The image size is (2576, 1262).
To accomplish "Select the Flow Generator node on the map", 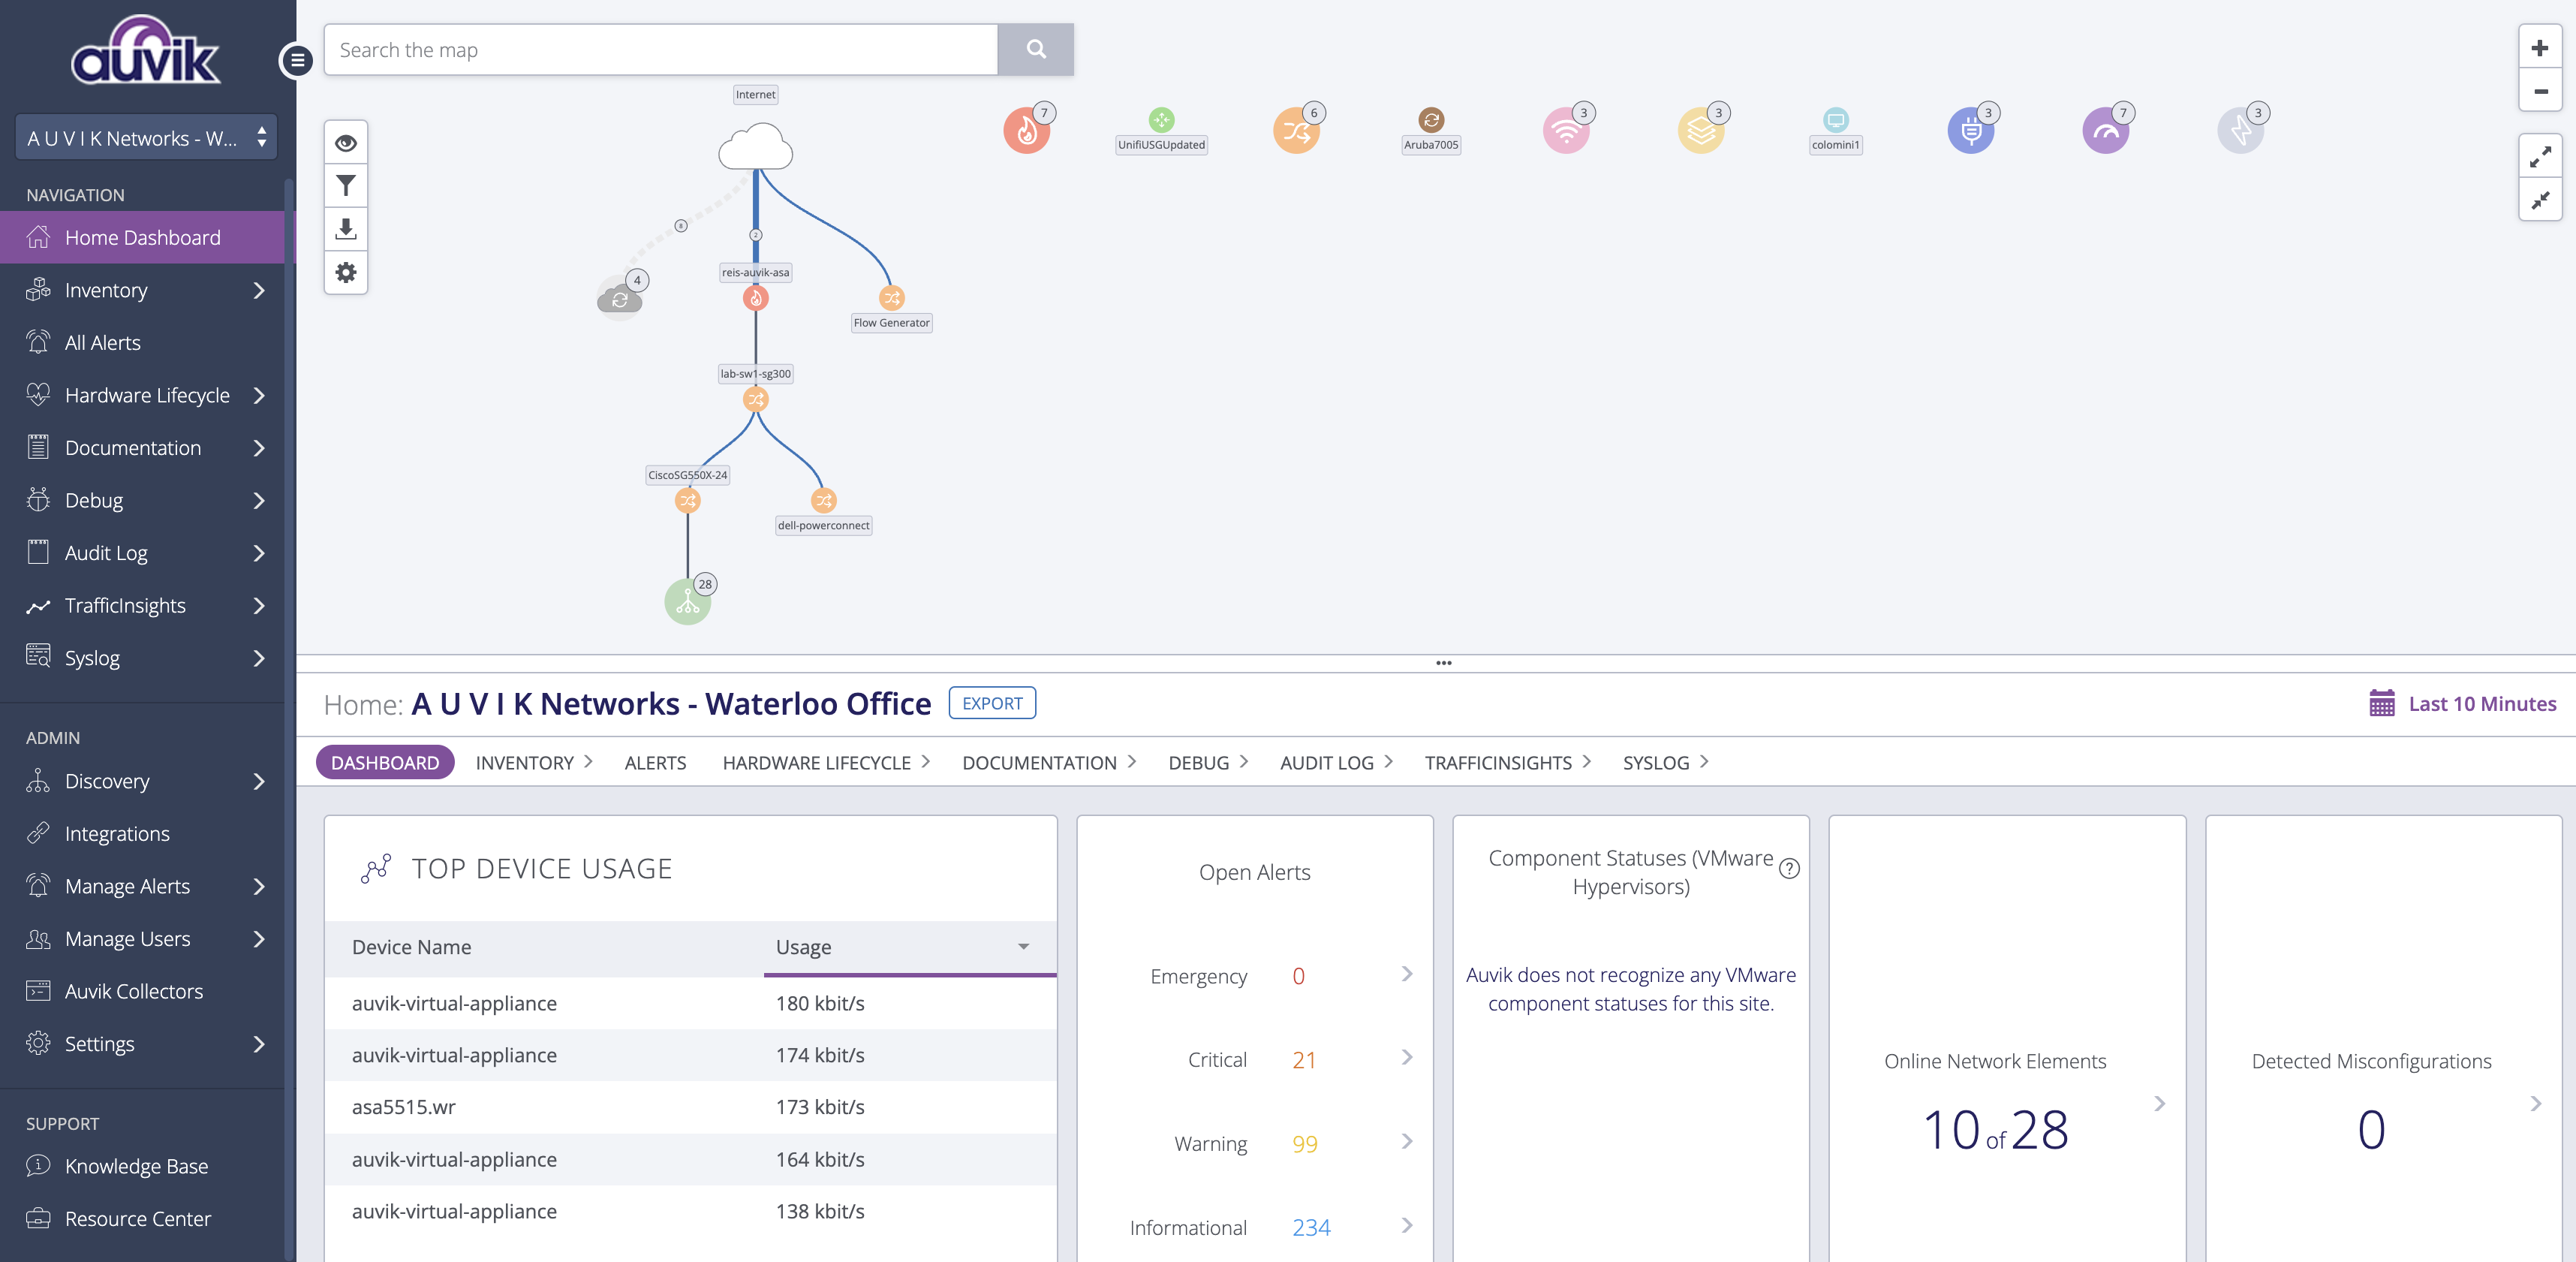I will [890, 297].
